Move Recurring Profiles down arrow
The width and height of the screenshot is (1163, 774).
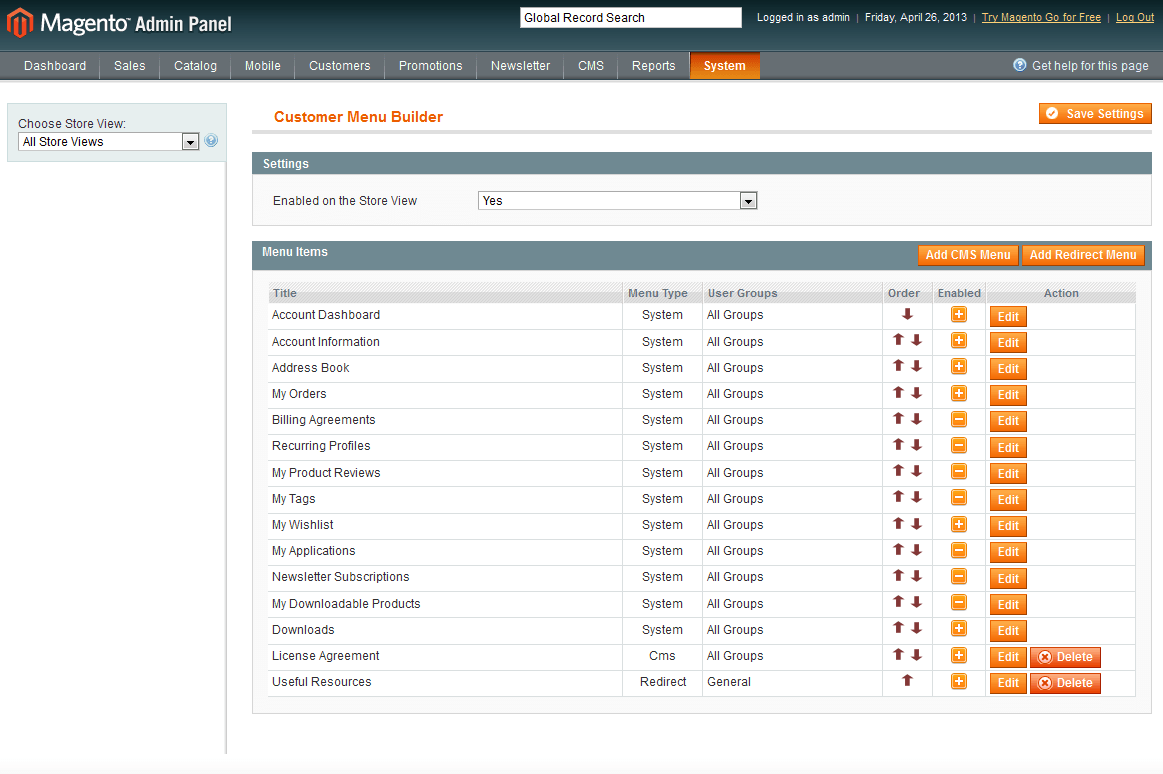(x=917, y=445)
